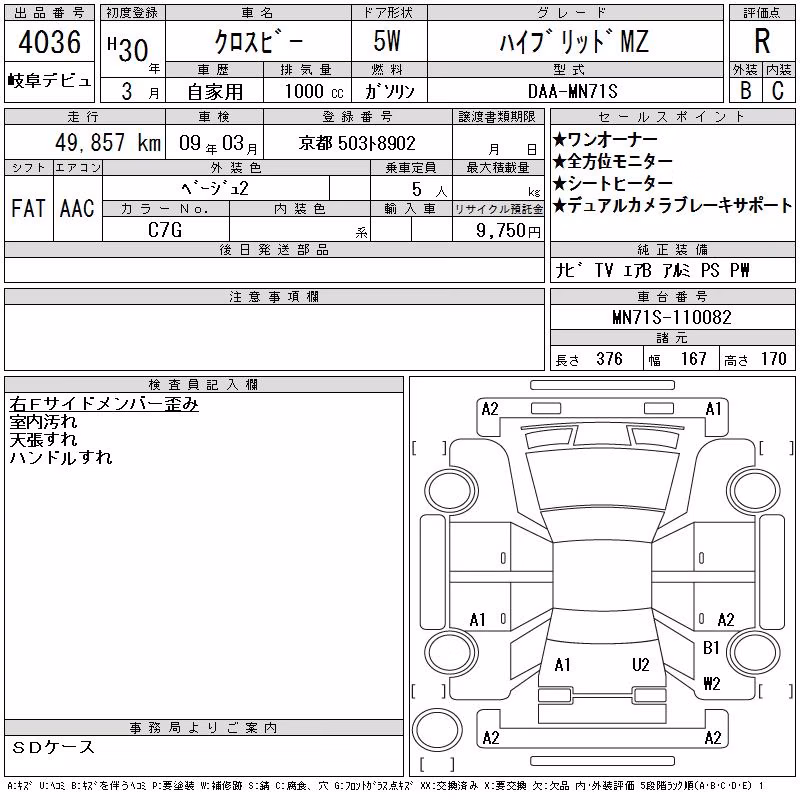Click the registration number 京都 503ト8902
This screenshot has width=800, height=800.
tap(357, 143)
